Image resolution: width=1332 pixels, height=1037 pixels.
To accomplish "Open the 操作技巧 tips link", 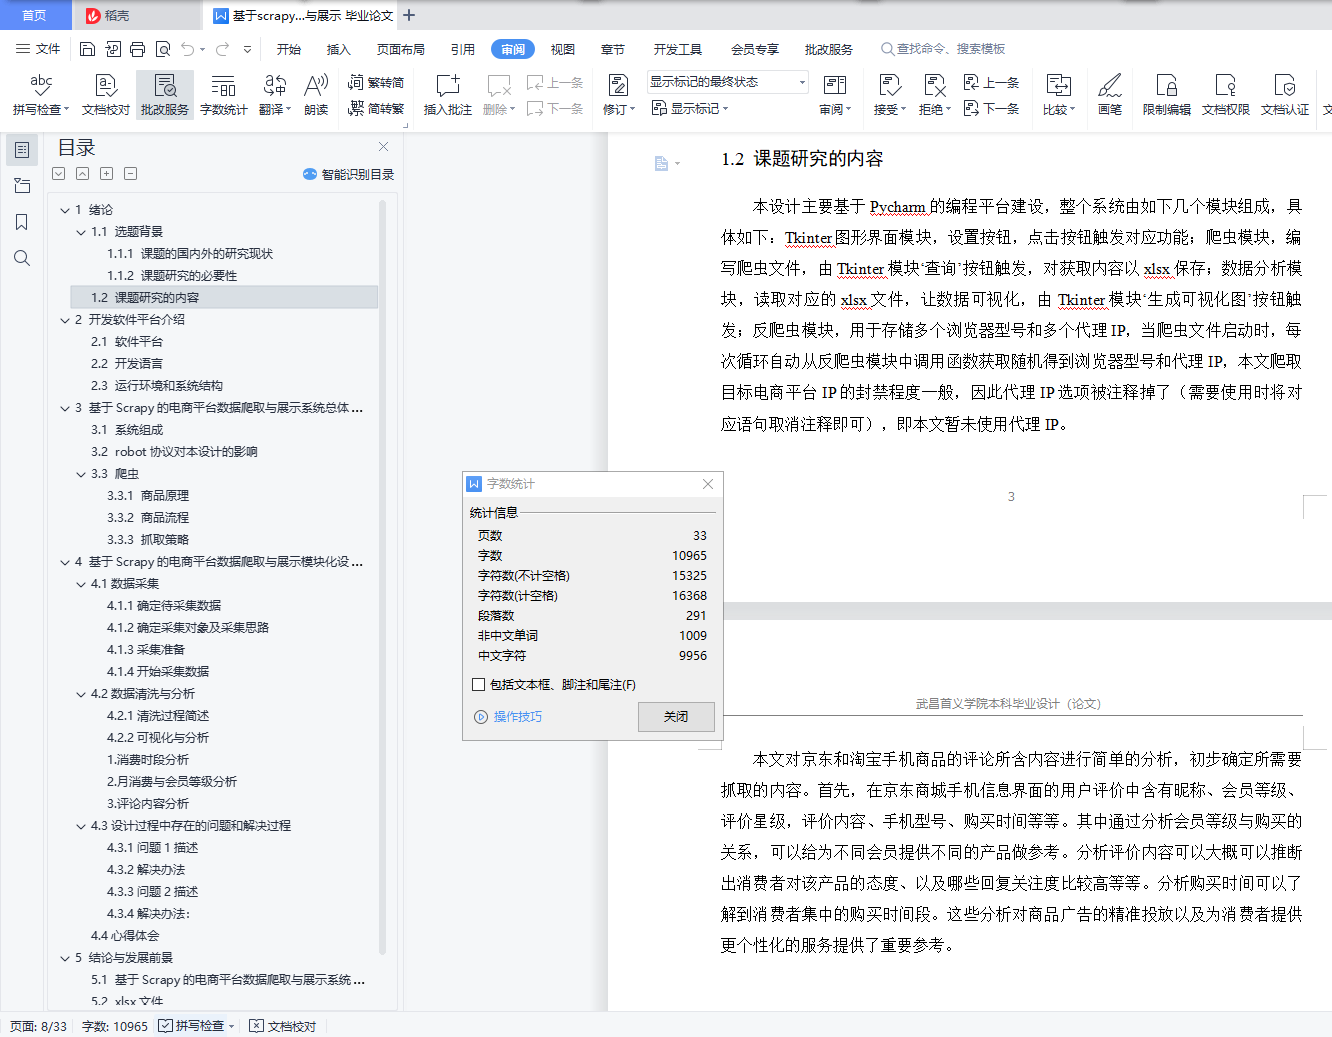I will [509, 717].
